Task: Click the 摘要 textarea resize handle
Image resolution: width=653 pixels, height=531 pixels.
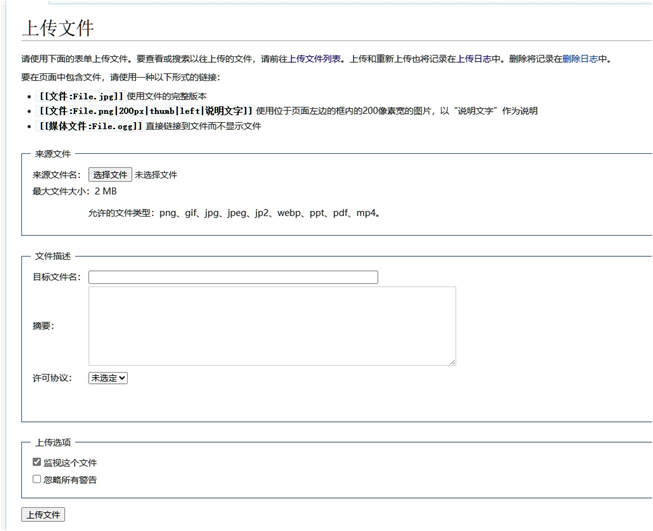Action: click(451, 361)
